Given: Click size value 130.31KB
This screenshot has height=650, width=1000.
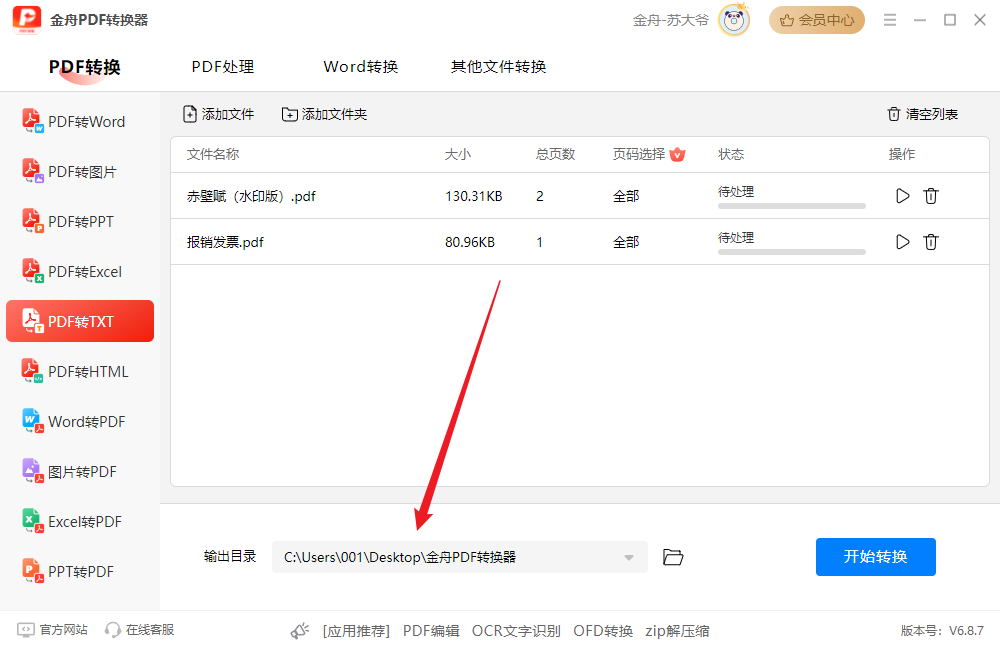Looking at the screenshot, I should (x=474, y=196).
